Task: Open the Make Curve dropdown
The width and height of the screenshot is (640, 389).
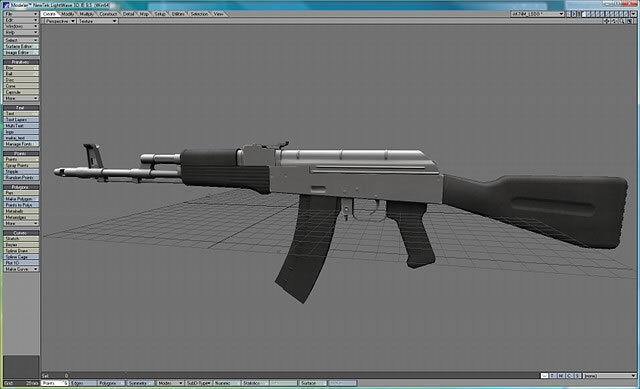Action: [21, 269]
